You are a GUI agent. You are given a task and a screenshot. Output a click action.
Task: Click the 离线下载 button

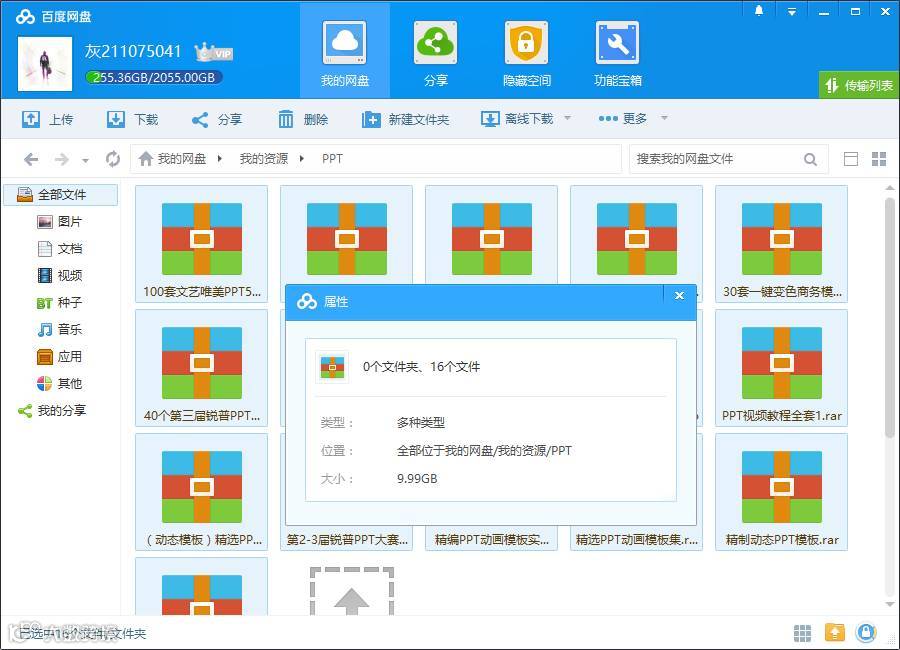tap(517, 119)
